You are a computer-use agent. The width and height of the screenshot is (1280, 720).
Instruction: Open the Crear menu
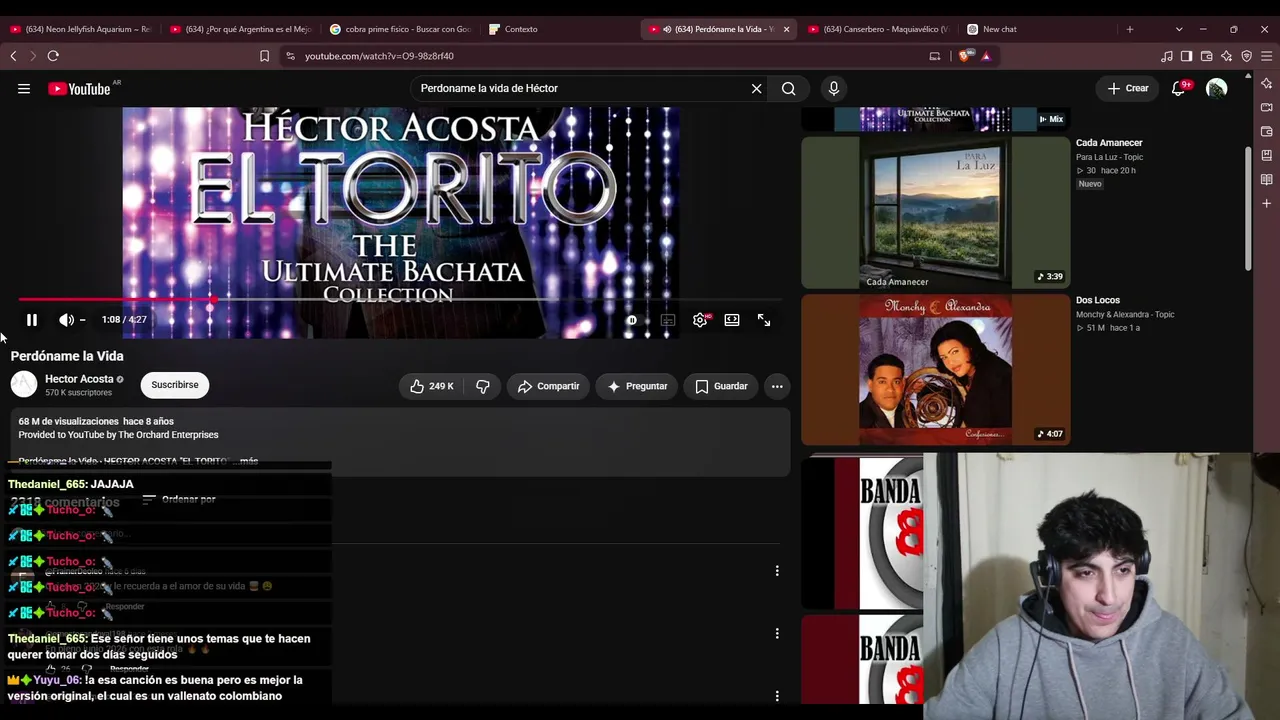click(x=1128, y=88)
